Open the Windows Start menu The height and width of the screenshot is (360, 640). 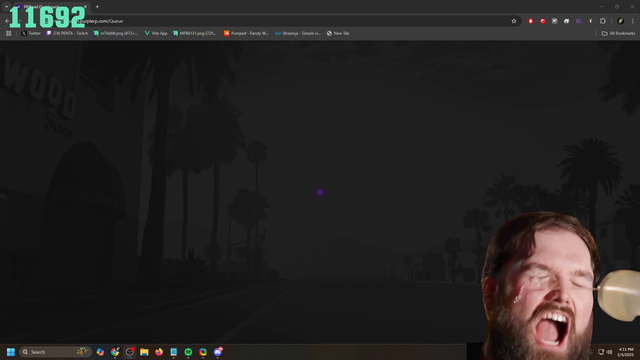[11, 352]
